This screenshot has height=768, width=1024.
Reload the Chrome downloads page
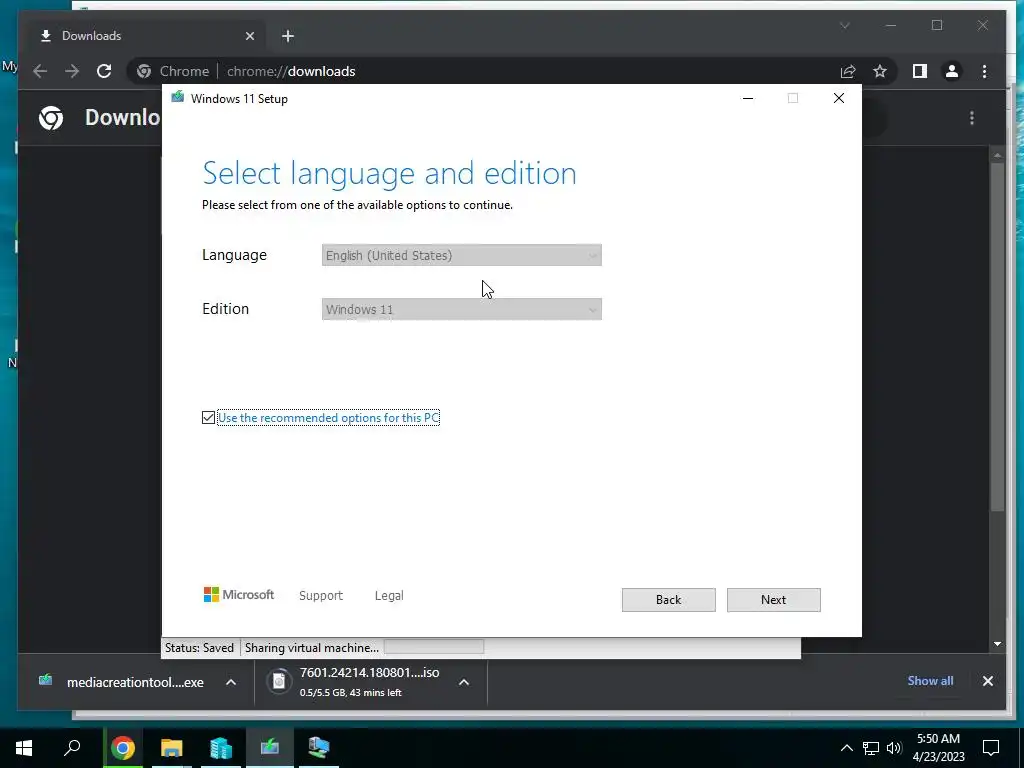104,71
